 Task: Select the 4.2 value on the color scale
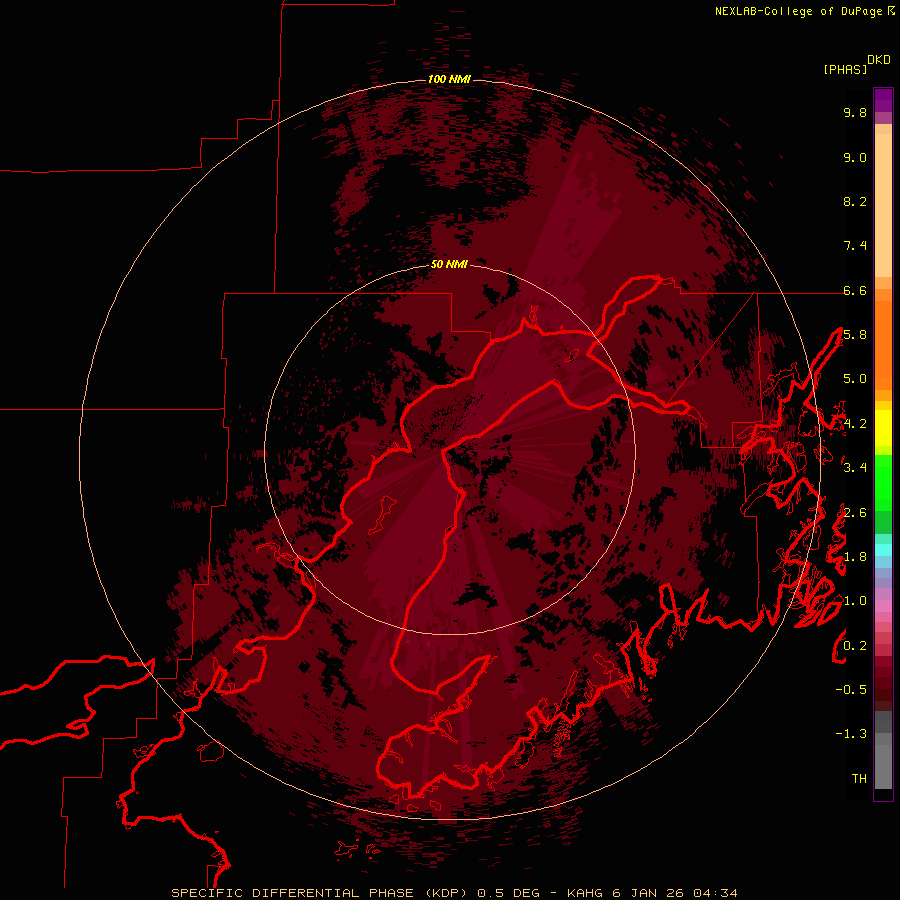tap(855, 424)
